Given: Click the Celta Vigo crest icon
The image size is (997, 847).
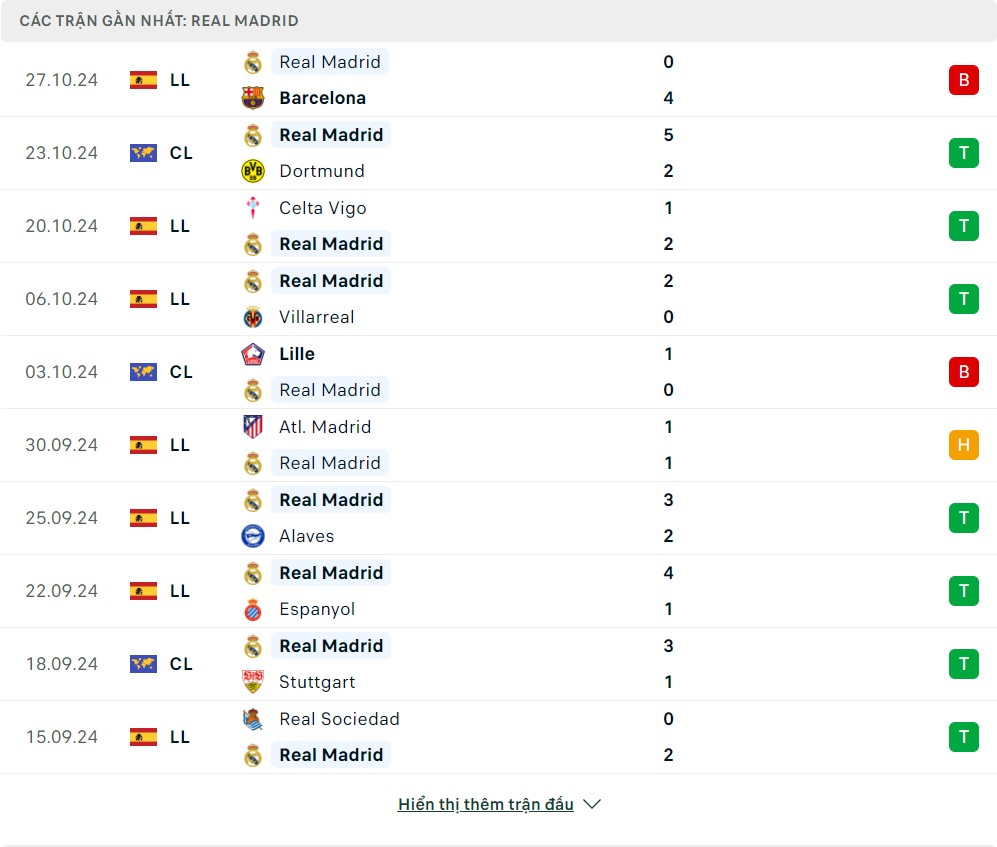Looking at the screenshot, I should click(x=253, y=208).
